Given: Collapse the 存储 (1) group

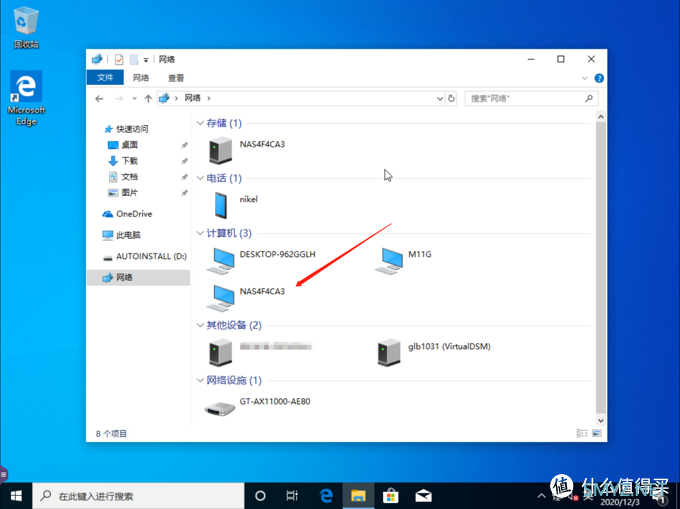Looking at the screenshot, I should point(200,123).
